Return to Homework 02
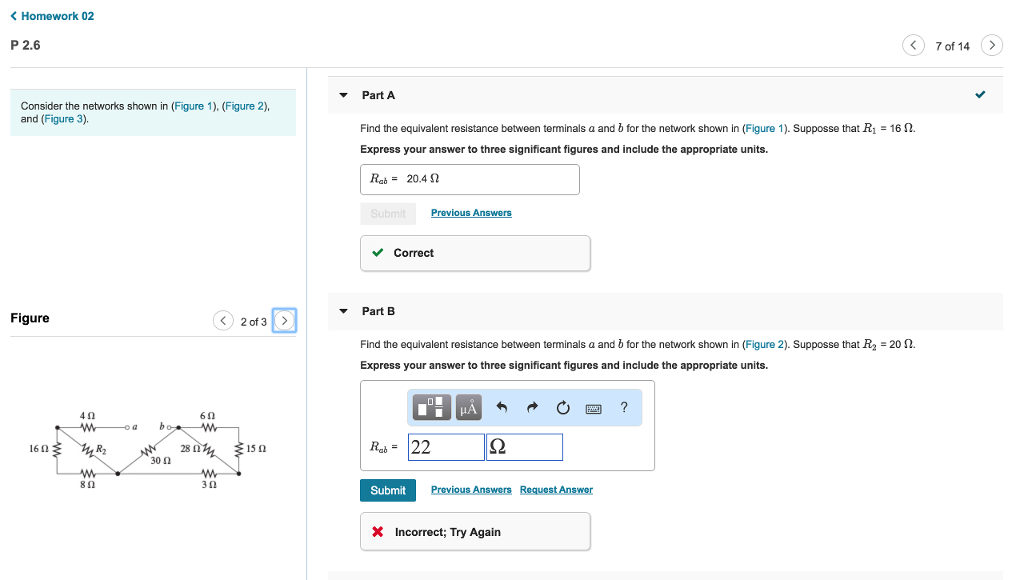 tap(57, 16)
